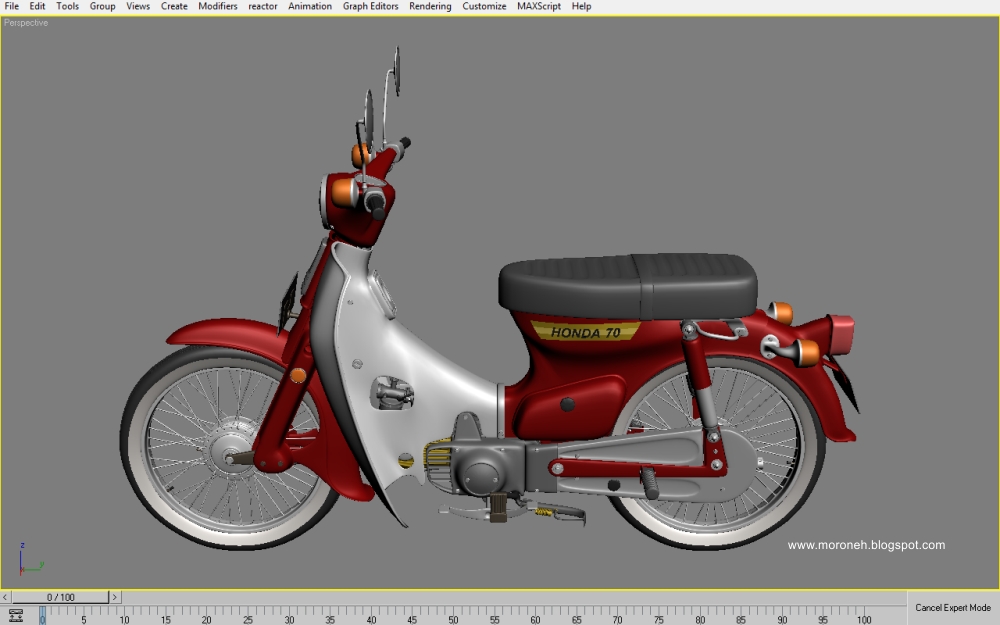Open the Views menu
This screenshot has width=1000, height=625.
click(x=138, y=6)
